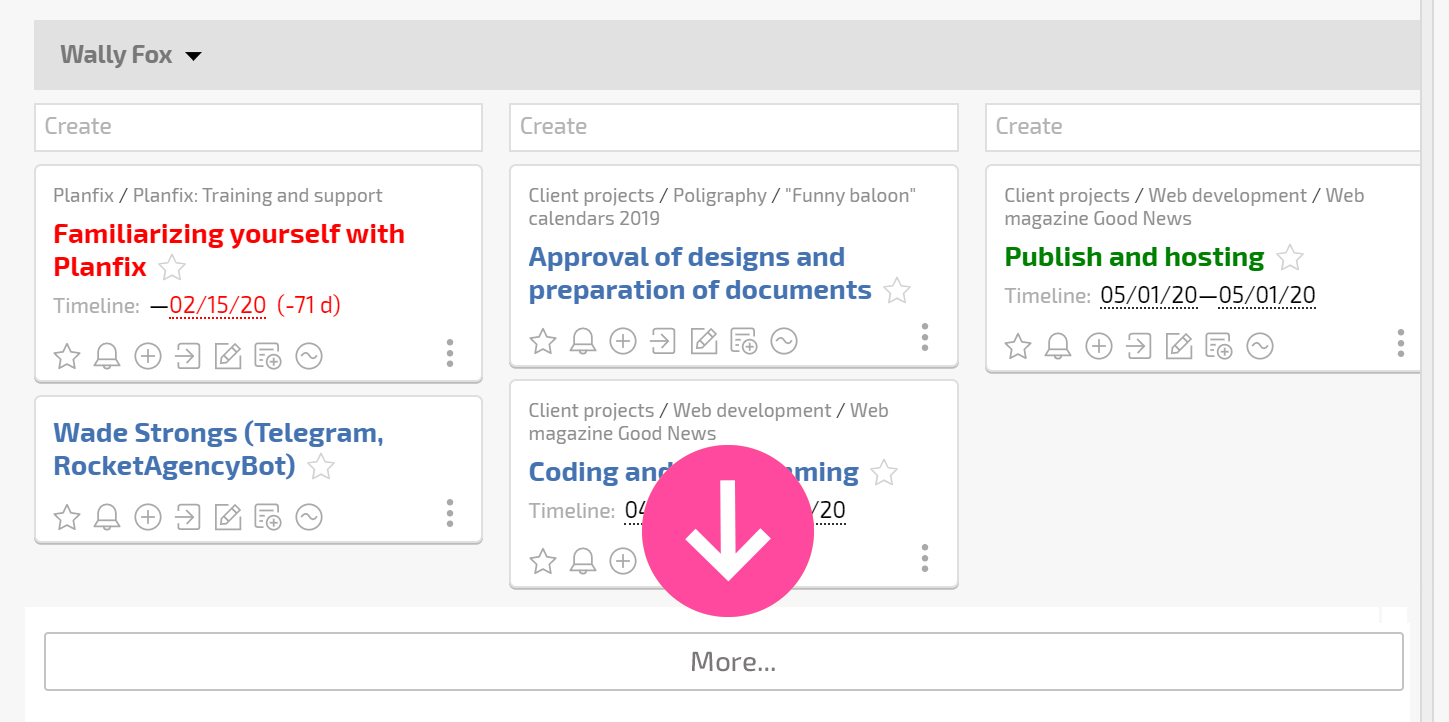Toggle the action-row star on Familiarizing yourself with Planfix card
The image size is (1449, 722).
coord(67,355)
